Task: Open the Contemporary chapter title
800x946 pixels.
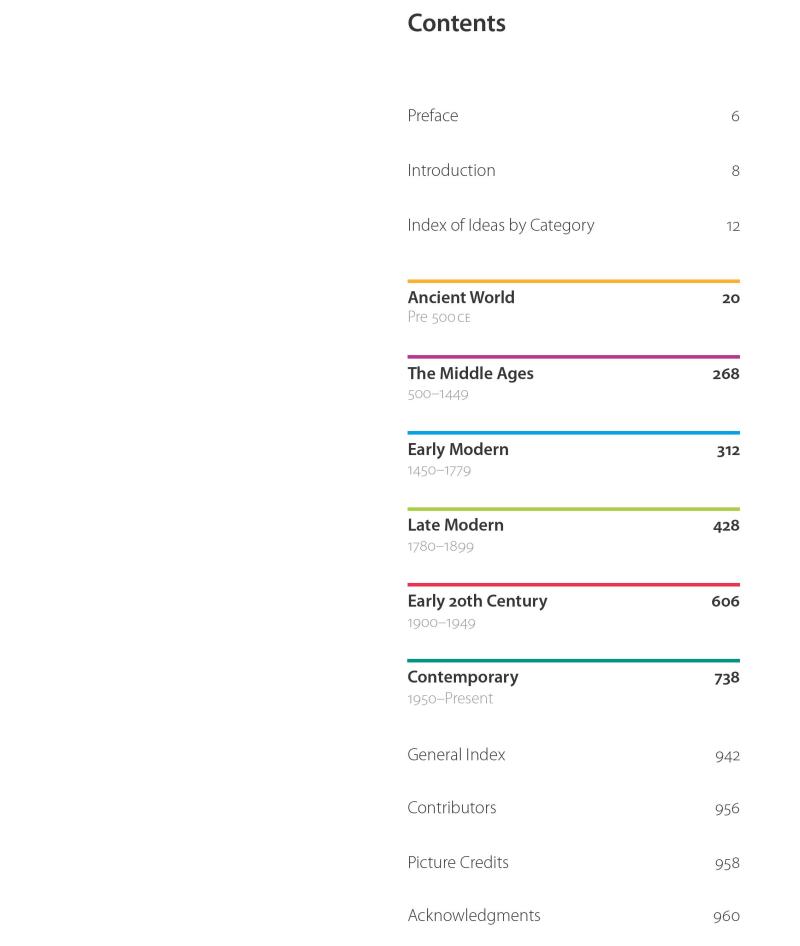Action: point(462,678)
